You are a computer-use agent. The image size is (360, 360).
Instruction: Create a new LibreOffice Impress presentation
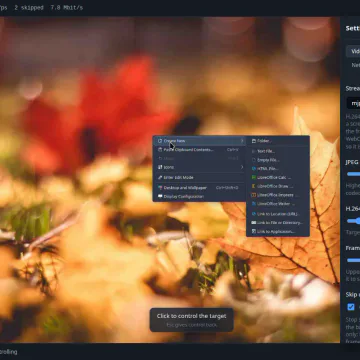(x=278, y=195)
